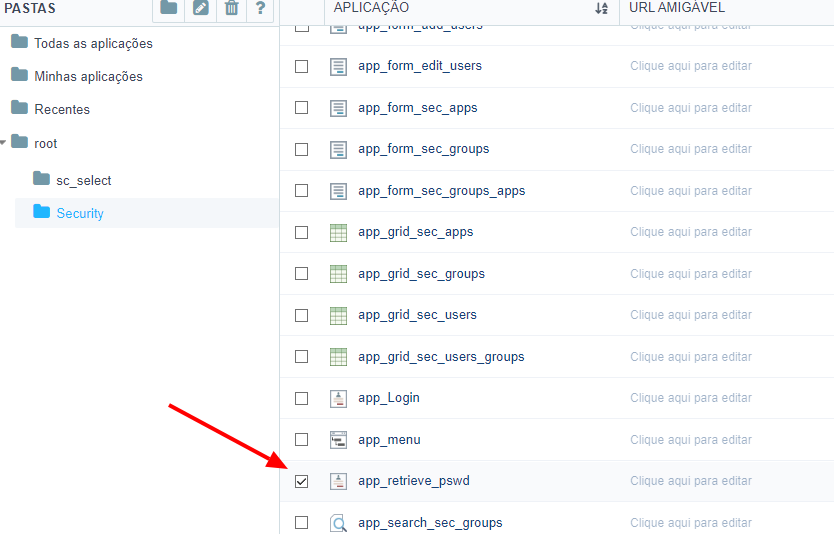The width and height of the screenshot is (834, 534).
Task: Click the app_form_edit_users form icon
Action: 338,66
